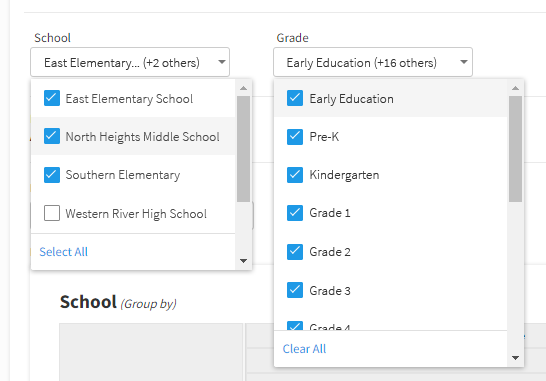This screenshot has height=381, width=546.
Task: Uncheck East Elementary School checkbox
Action: coord(52,98)
